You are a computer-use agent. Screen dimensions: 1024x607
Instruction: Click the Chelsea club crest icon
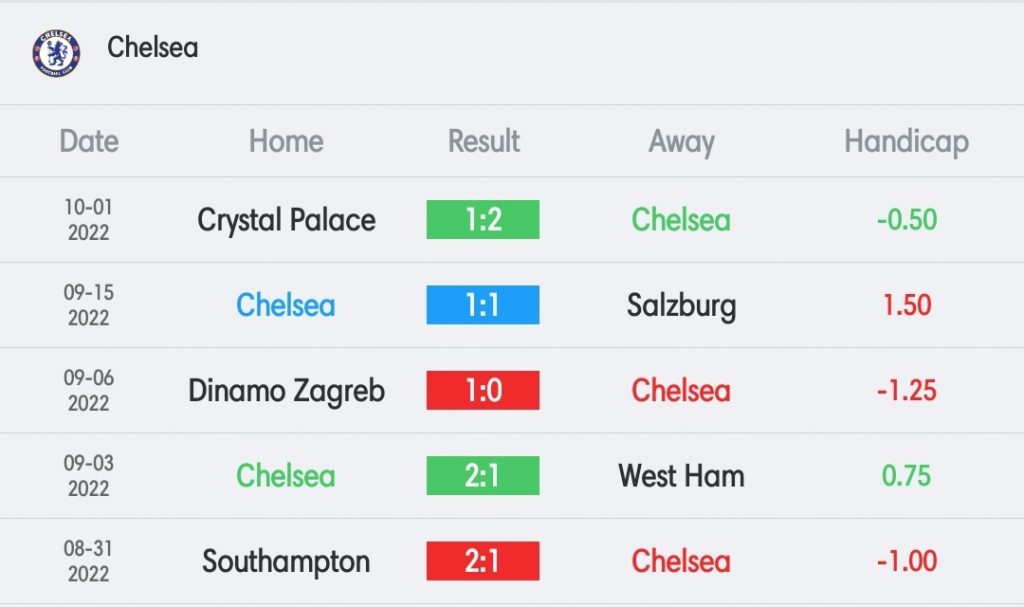(x=56, y=52)
